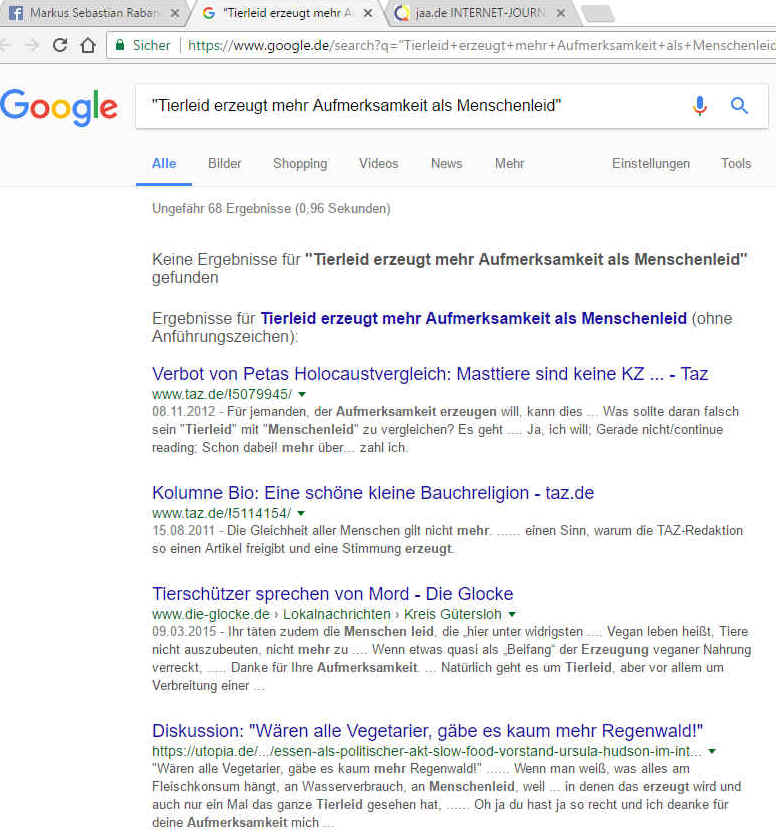Reload the page with the refresh icon
776x836 pixels.
pos(60,45)
